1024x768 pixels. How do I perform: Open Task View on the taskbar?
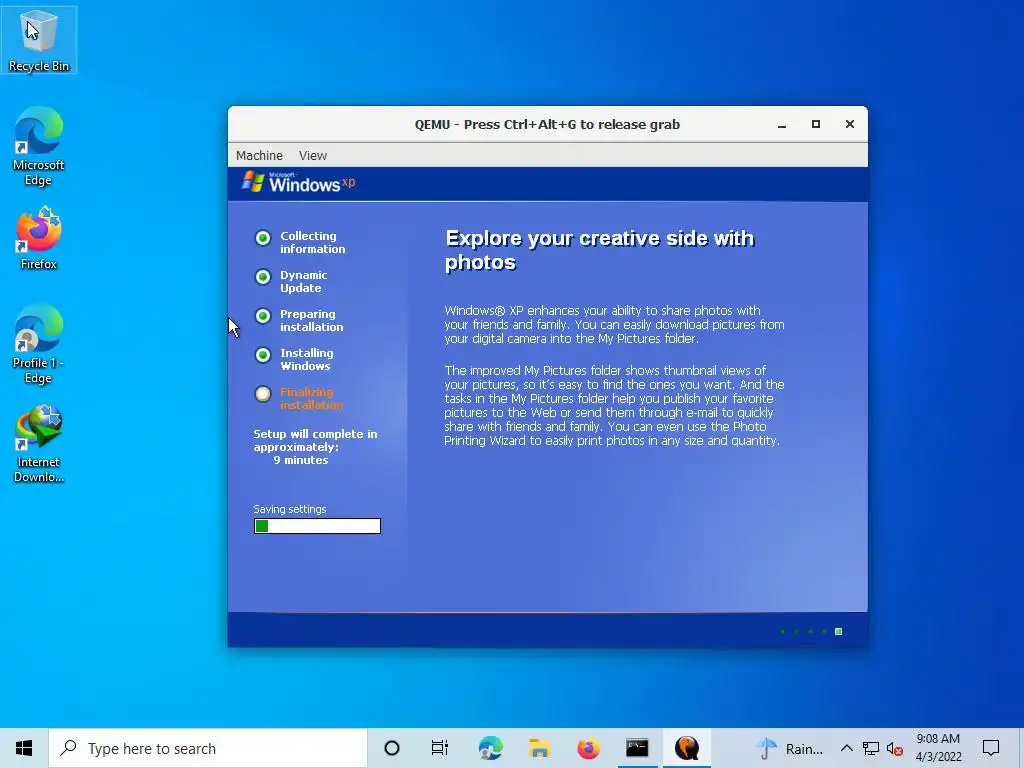coord(440,748)
